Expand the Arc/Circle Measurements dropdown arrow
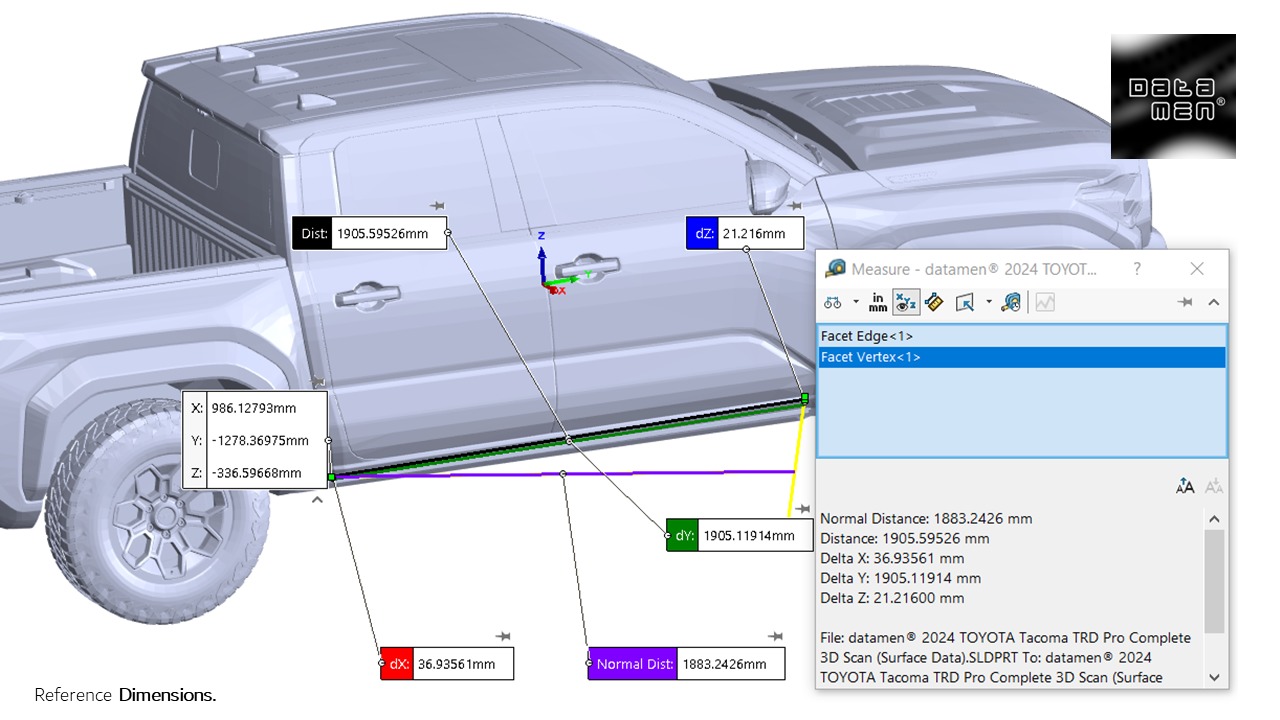 (x=856, y=302)
